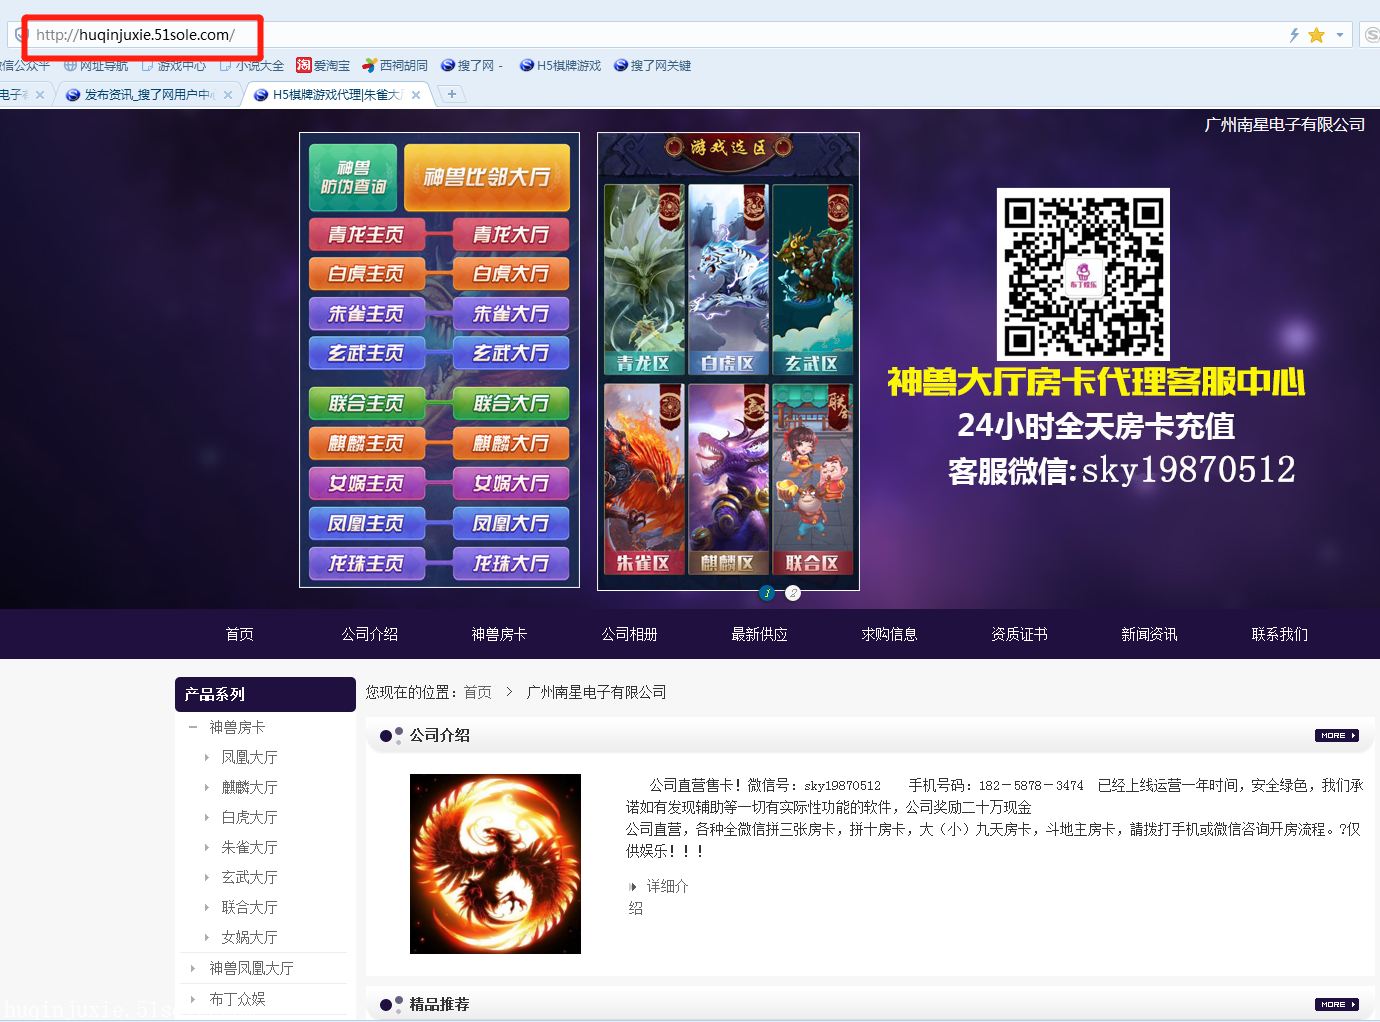Click the bookmark star icon in the address bar

pyautogui.click(x=1316, y=35)
